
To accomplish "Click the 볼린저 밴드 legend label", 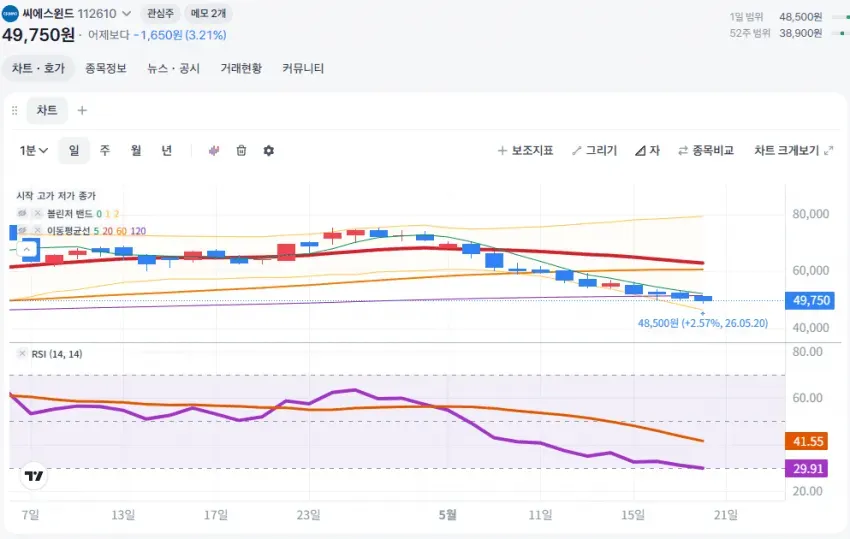I will coord(70,214).
